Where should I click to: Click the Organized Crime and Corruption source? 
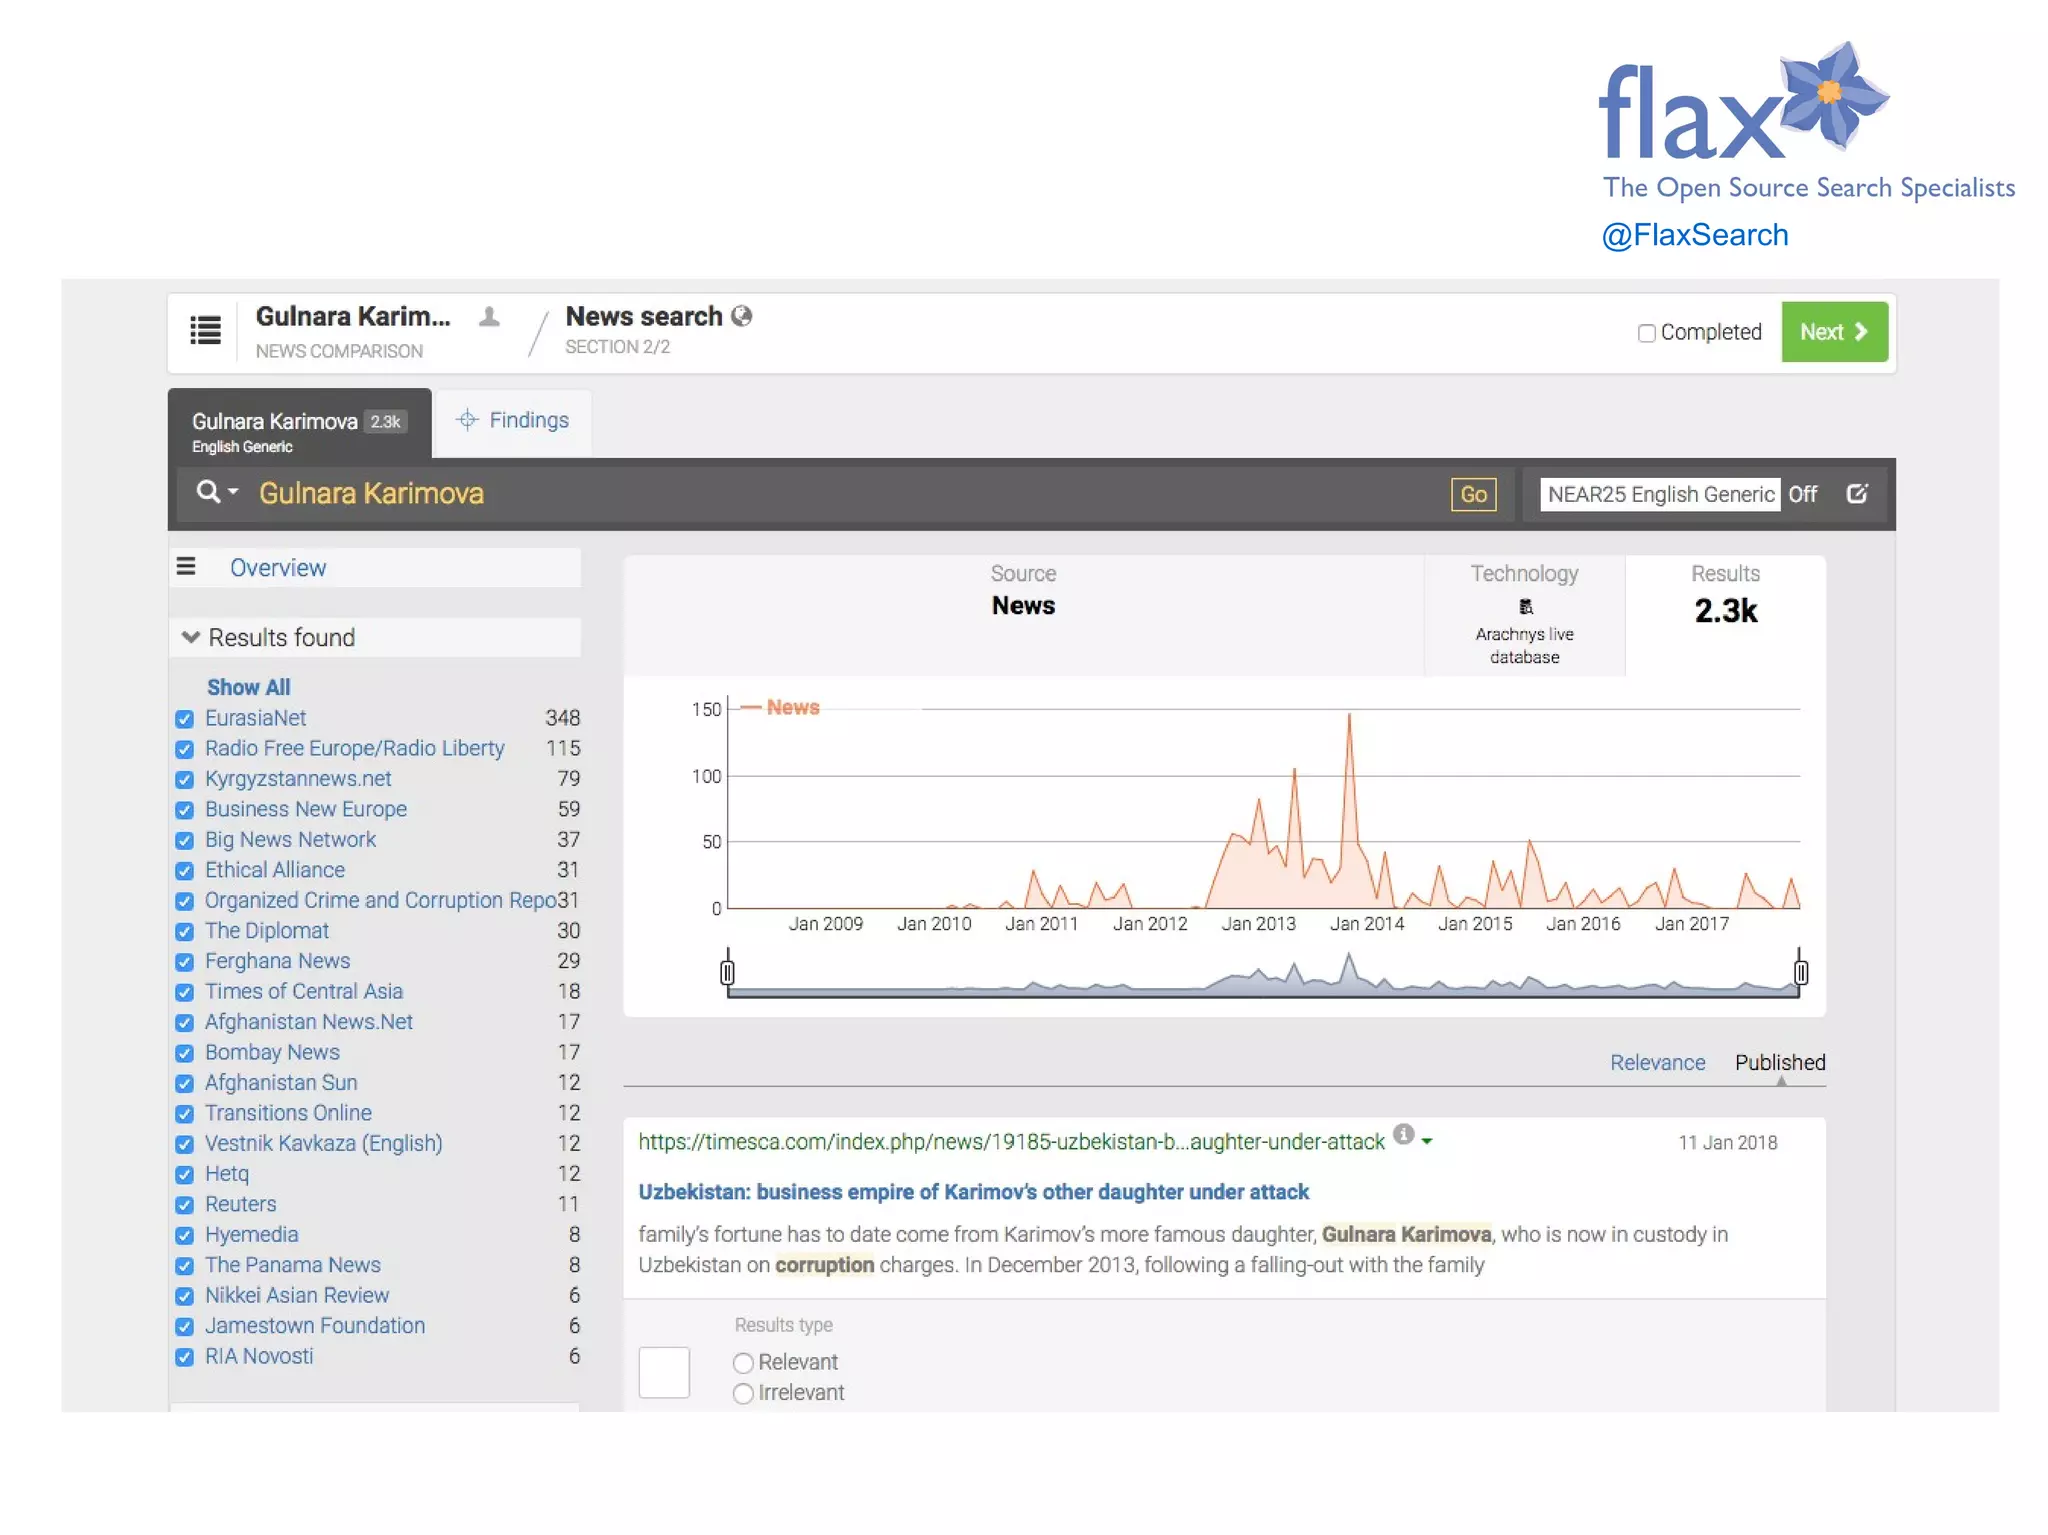(380, 901)
